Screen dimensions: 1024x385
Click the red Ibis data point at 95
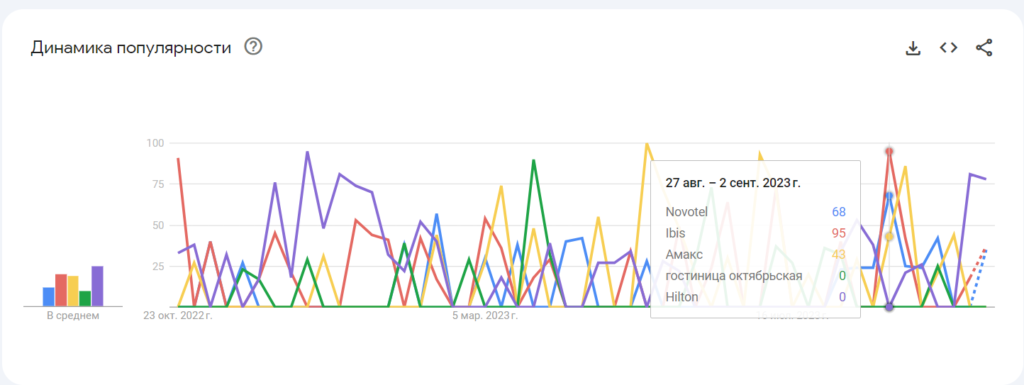click(x=889, y=151)
